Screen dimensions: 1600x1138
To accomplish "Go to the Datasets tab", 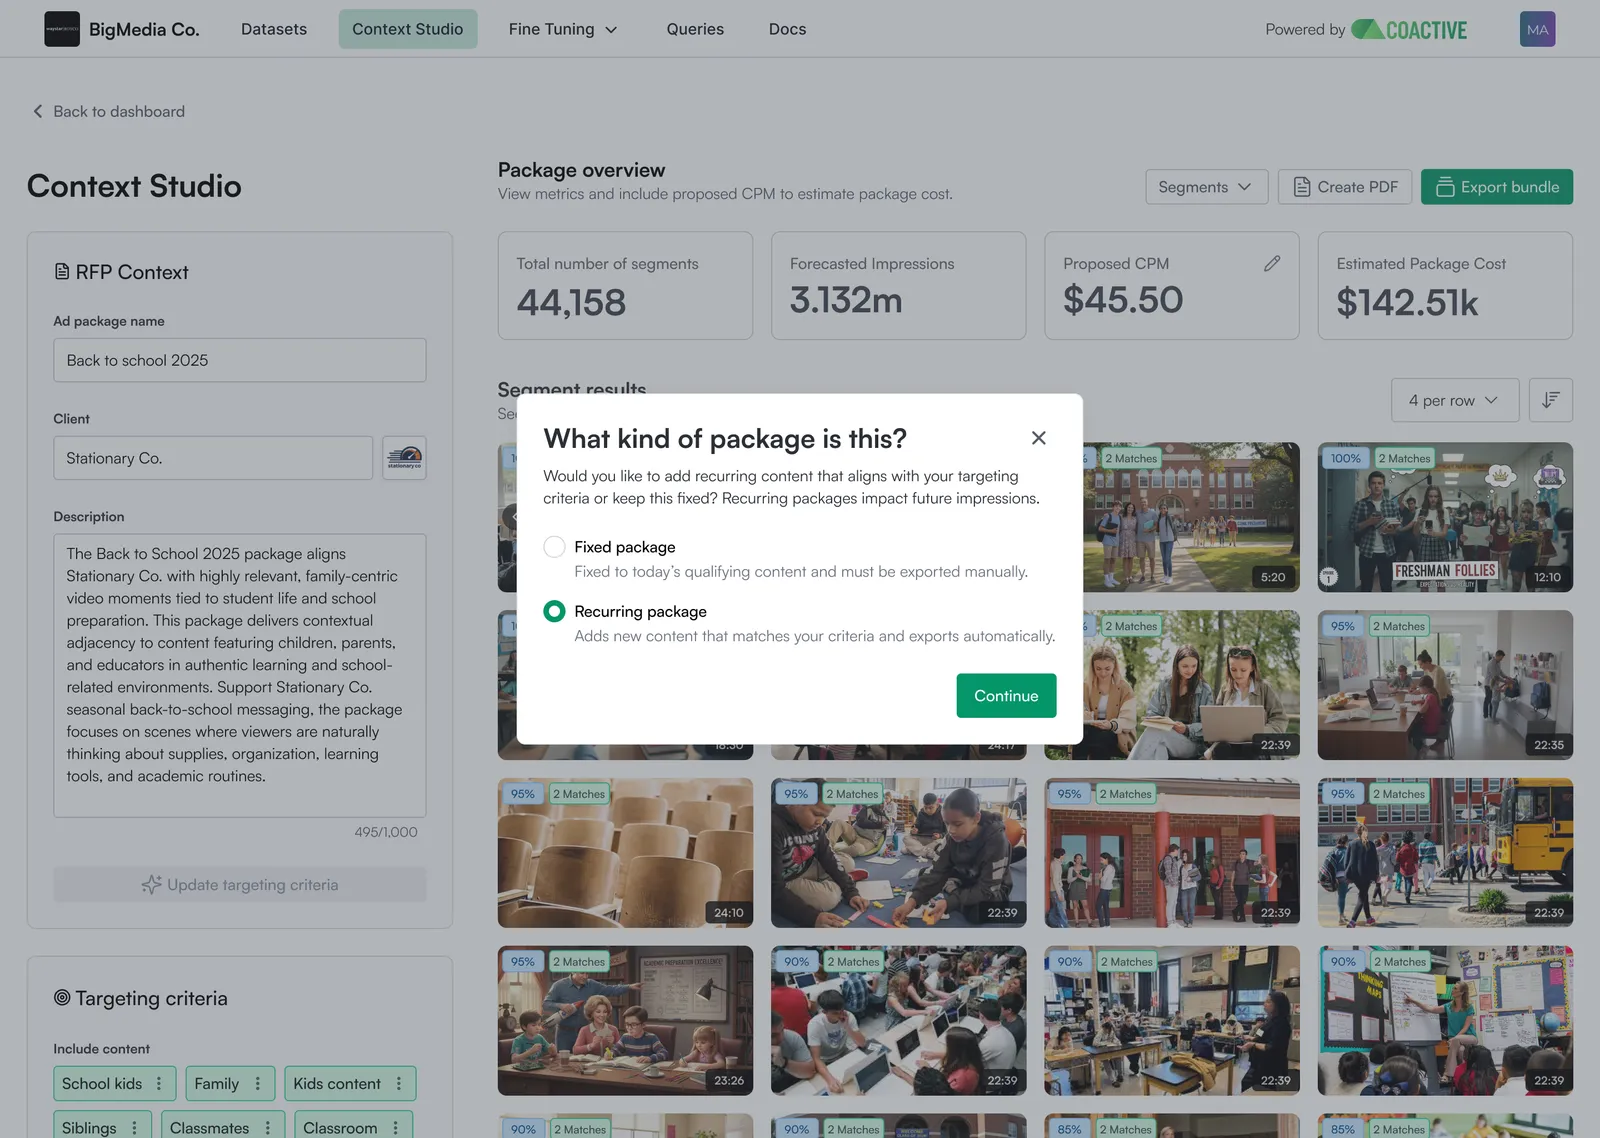I will 274,29.
